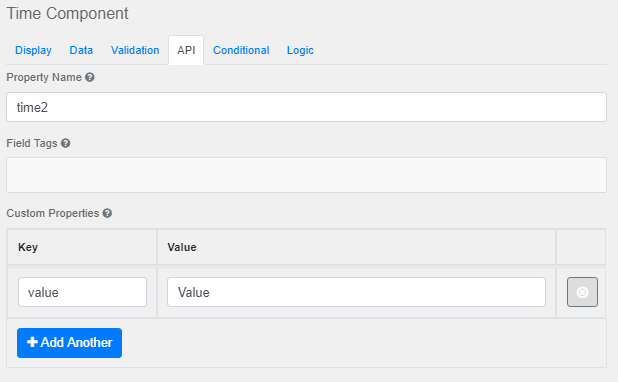Show help for Custom Properties
This screenshot has width=618, height=382.
107,213
